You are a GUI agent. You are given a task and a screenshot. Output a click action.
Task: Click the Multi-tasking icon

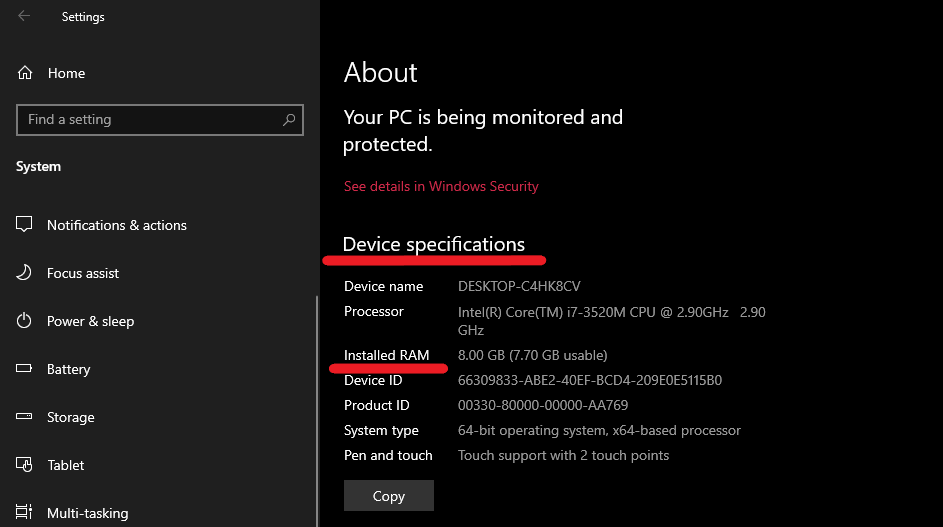24,512
